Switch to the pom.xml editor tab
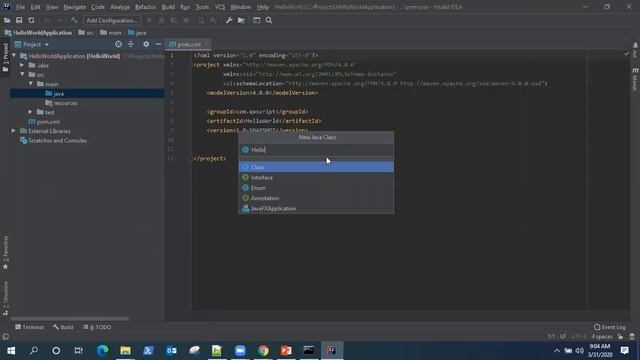The image size is (640, 360). pyautogui.click(x=189, y=44)
